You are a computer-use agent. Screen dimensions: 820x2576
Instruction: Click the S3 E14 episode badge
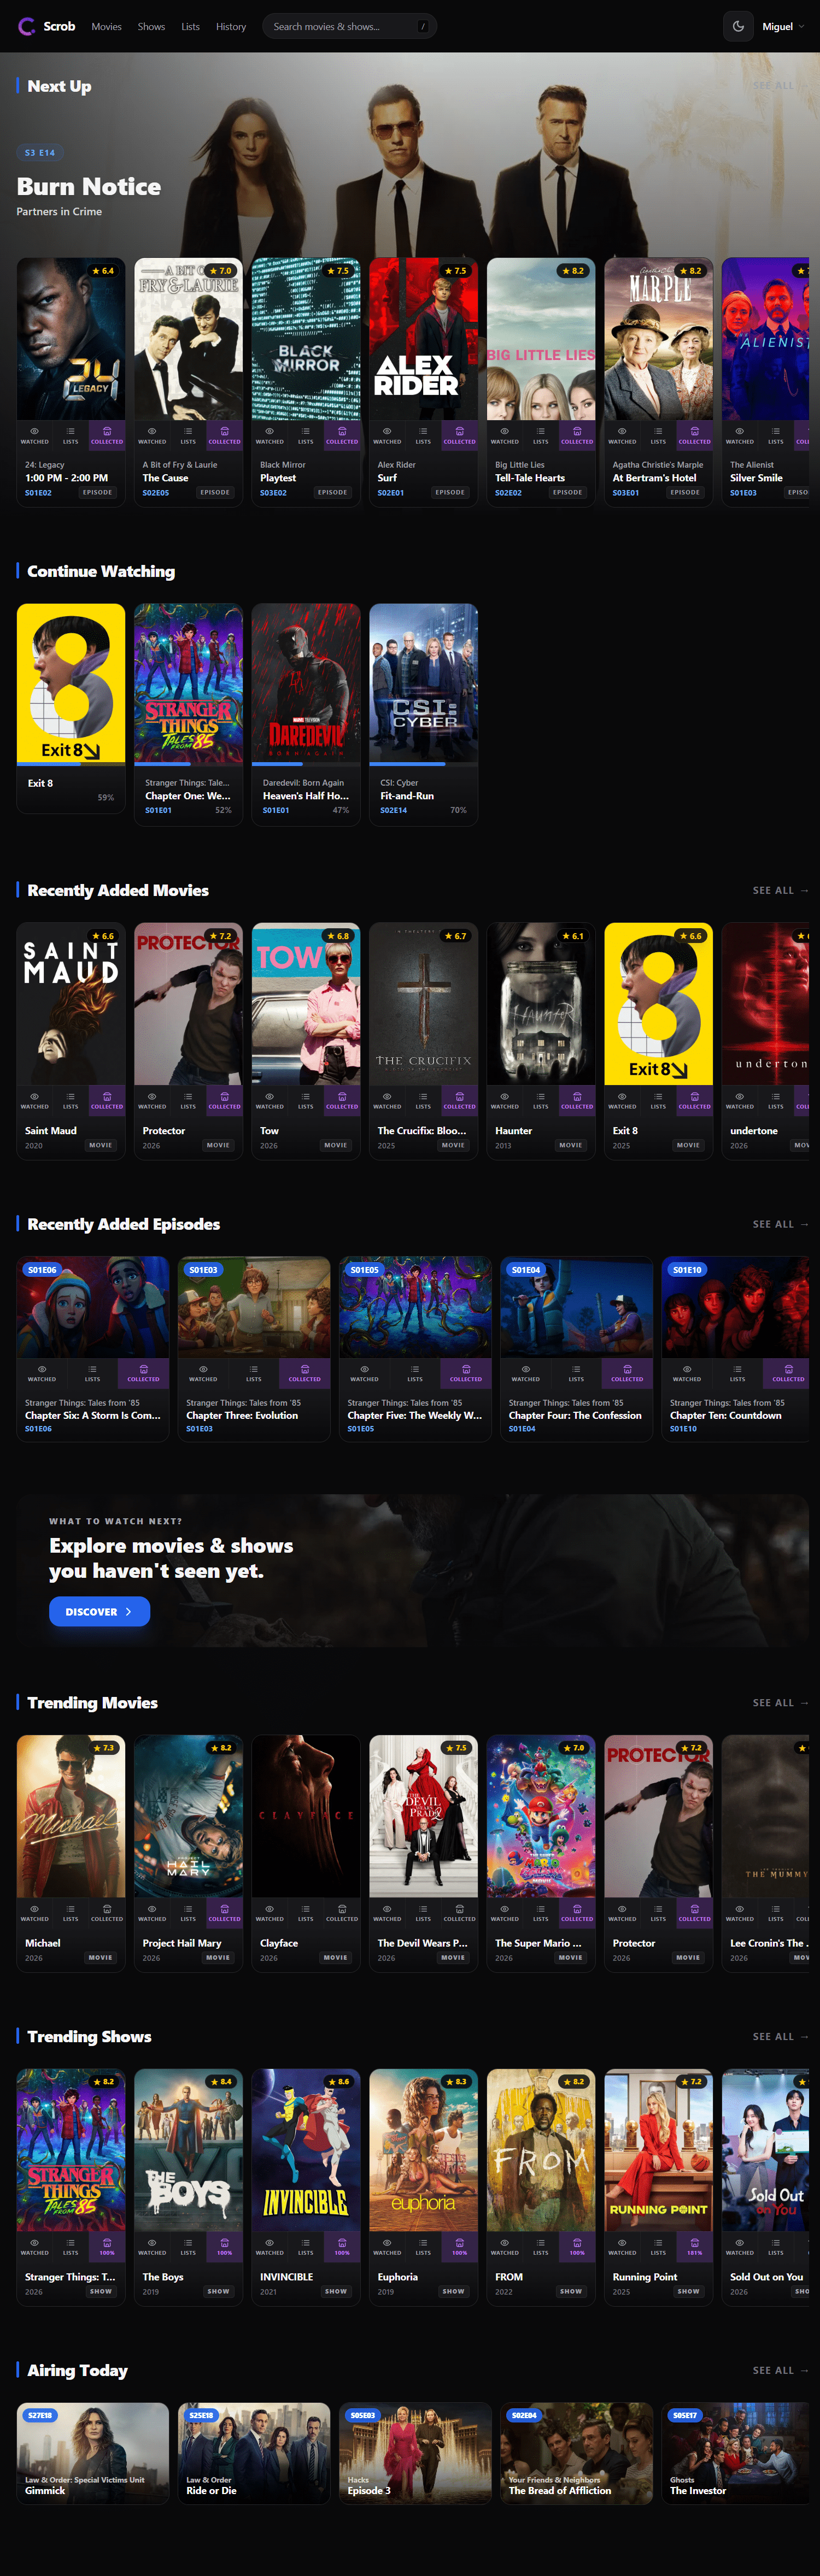(40, 153)
